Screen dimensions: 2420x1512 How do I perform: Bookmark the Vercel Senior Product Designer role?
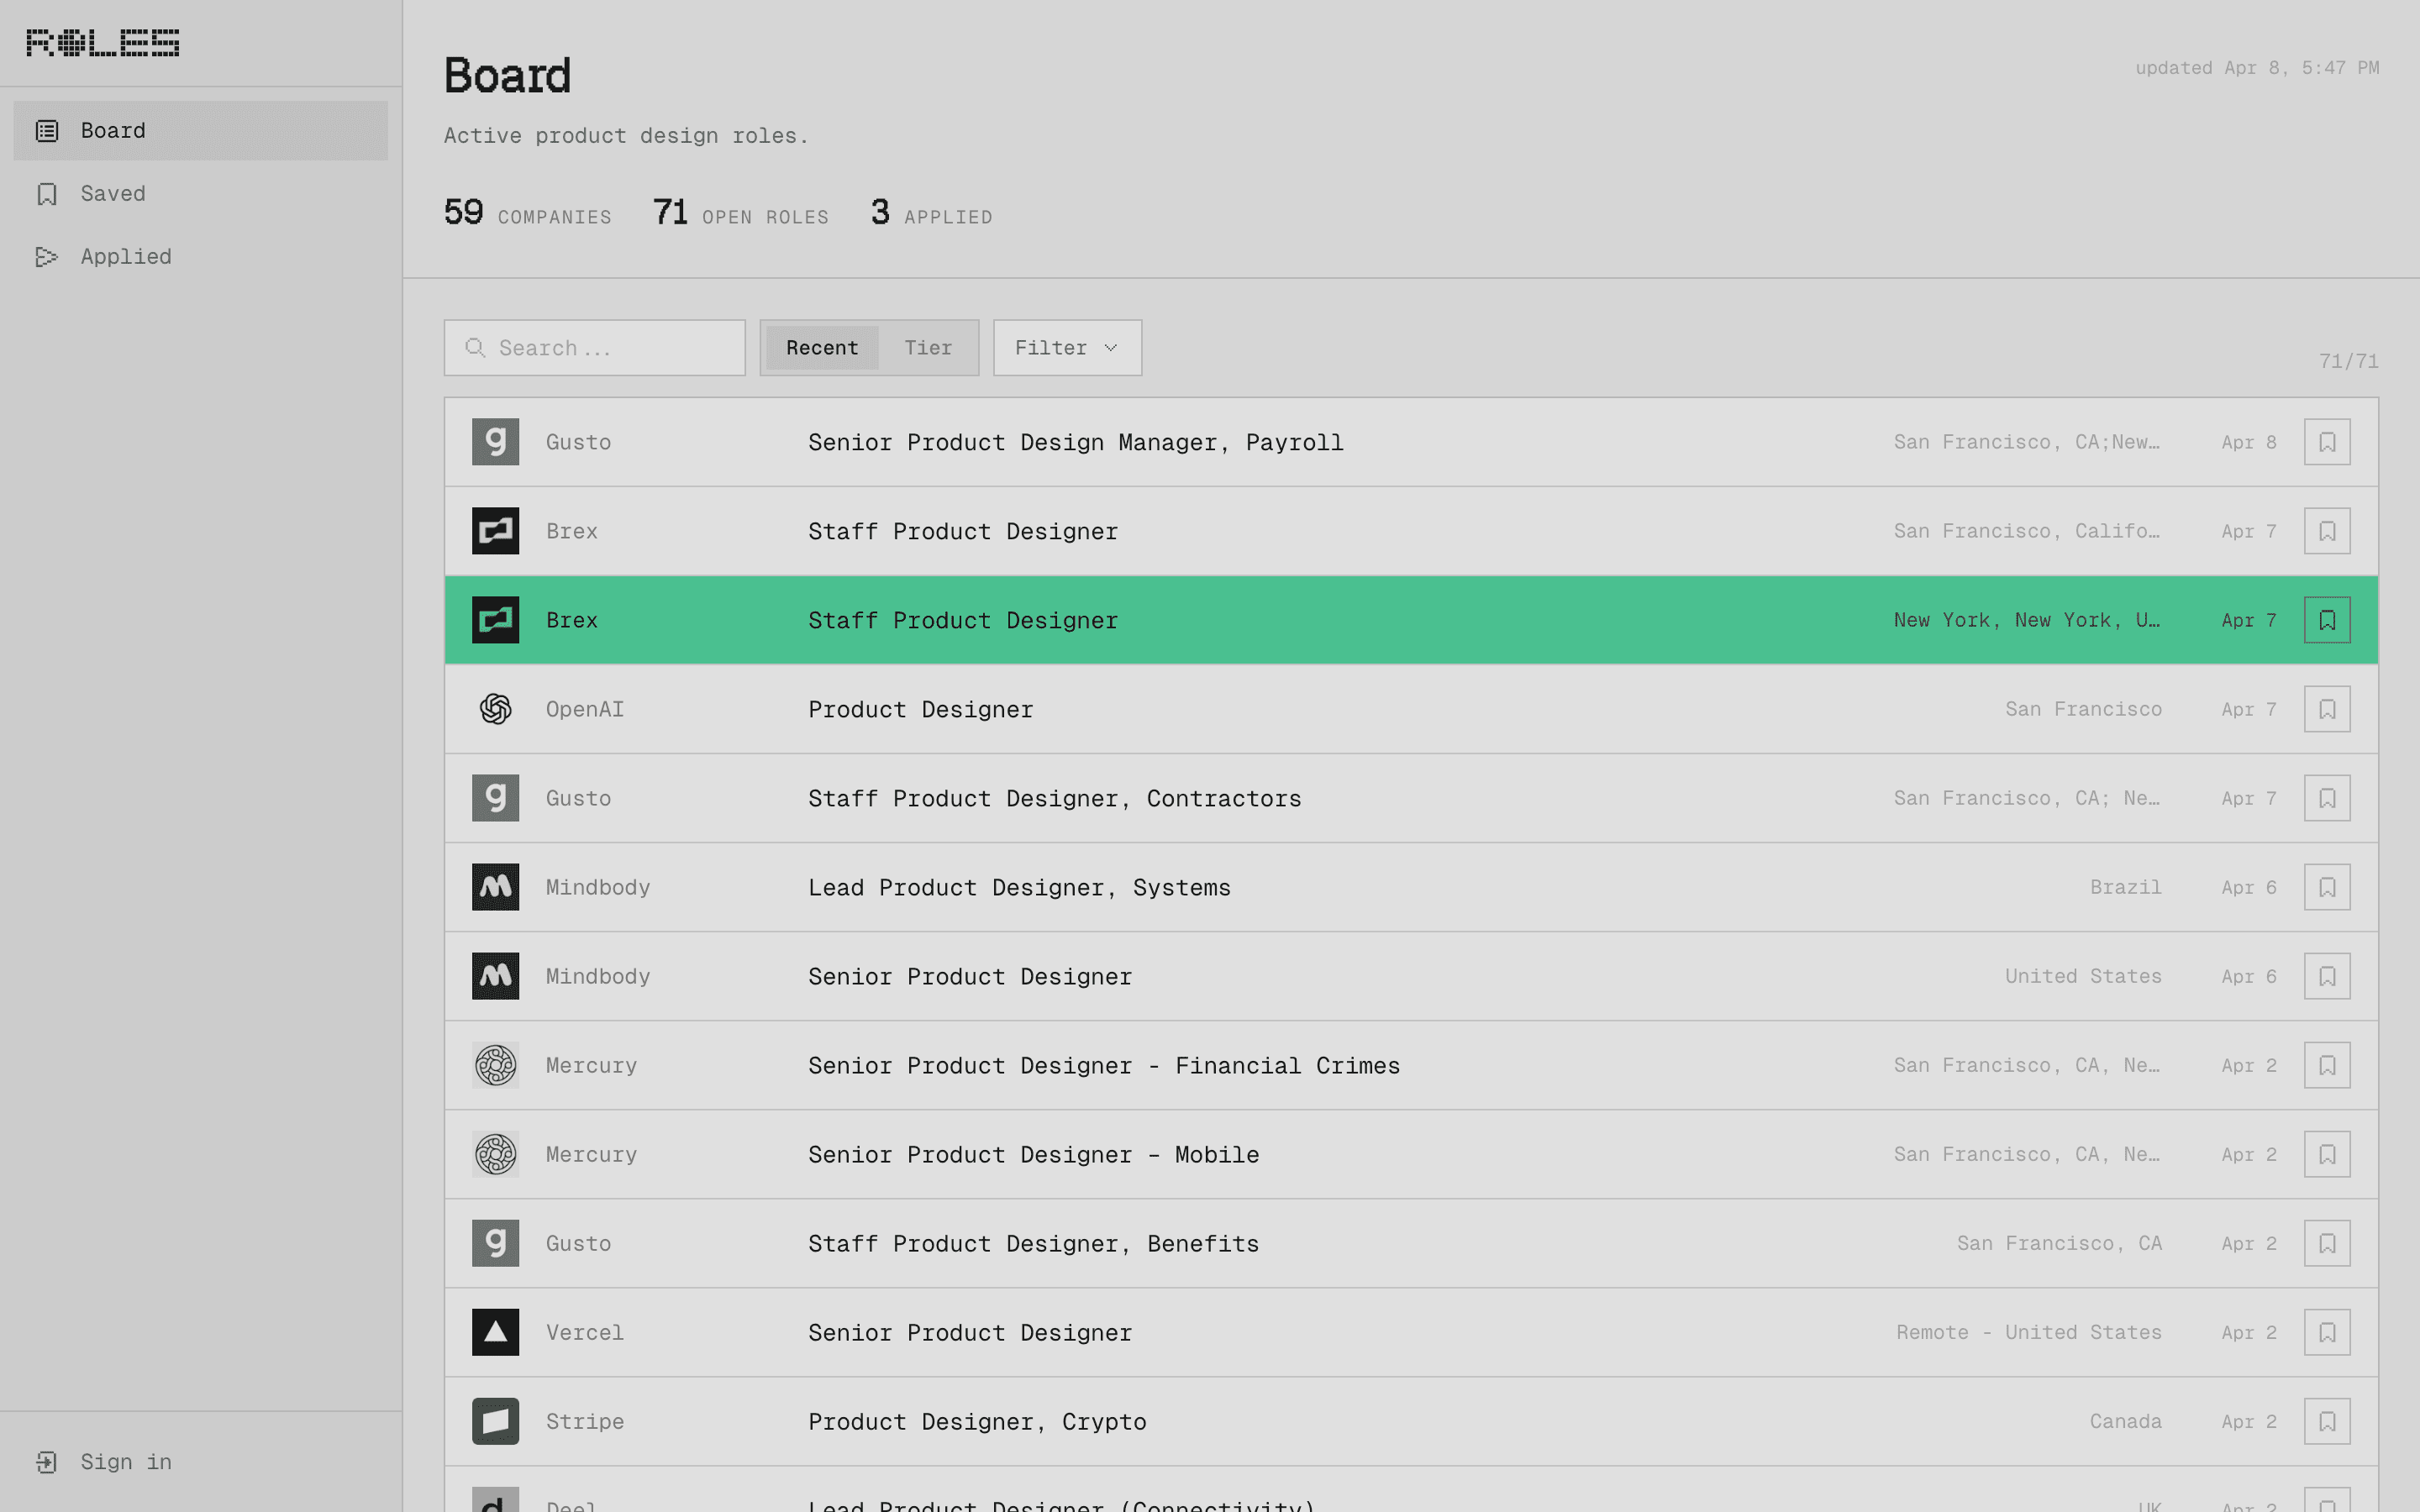(2326, 1332)
